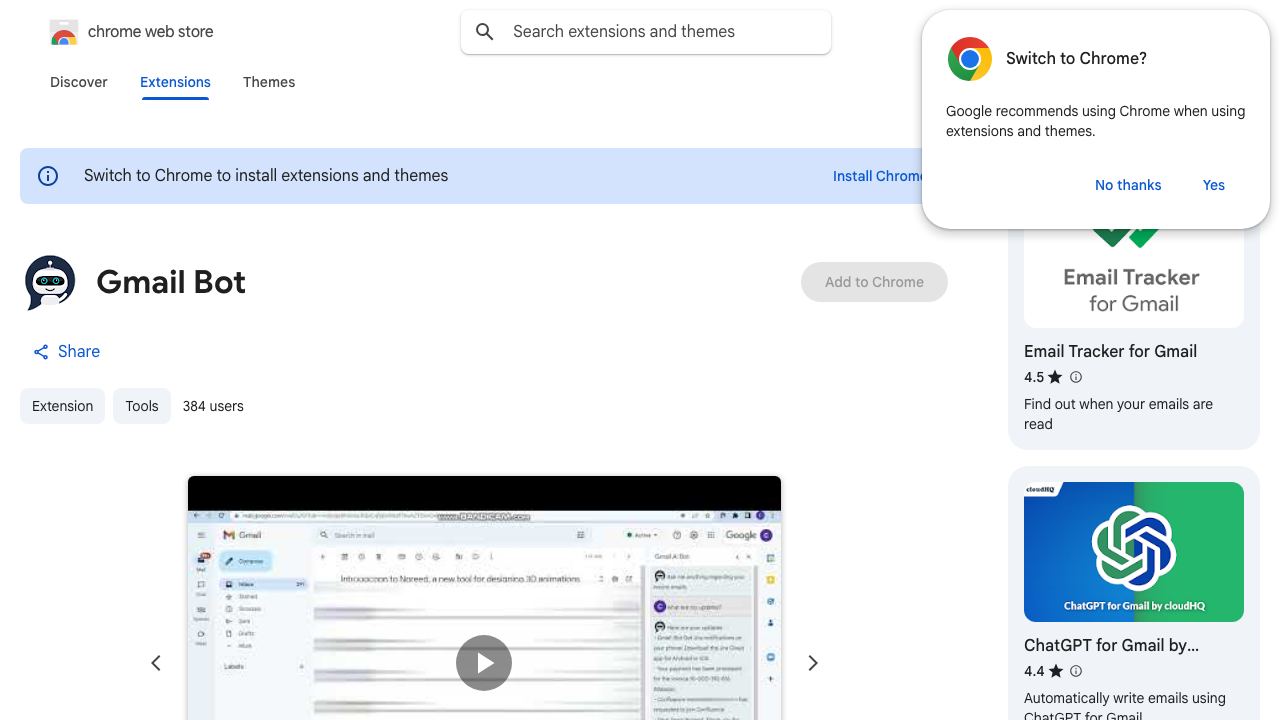Click info icon beside 4.4 rating
This screenshot has width=1280, height=720.
[x=1076, y=671]
